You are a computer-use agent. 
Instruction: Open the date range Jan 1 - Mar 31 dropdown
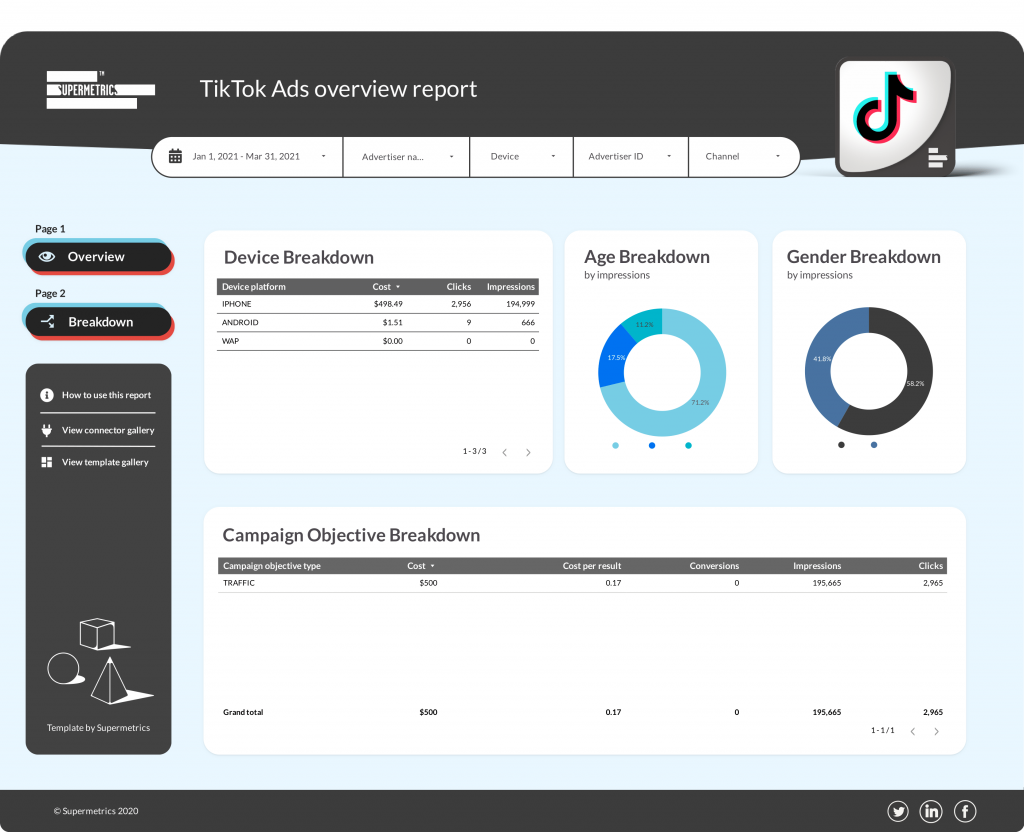pyautogui.click(x=248, y=157)
